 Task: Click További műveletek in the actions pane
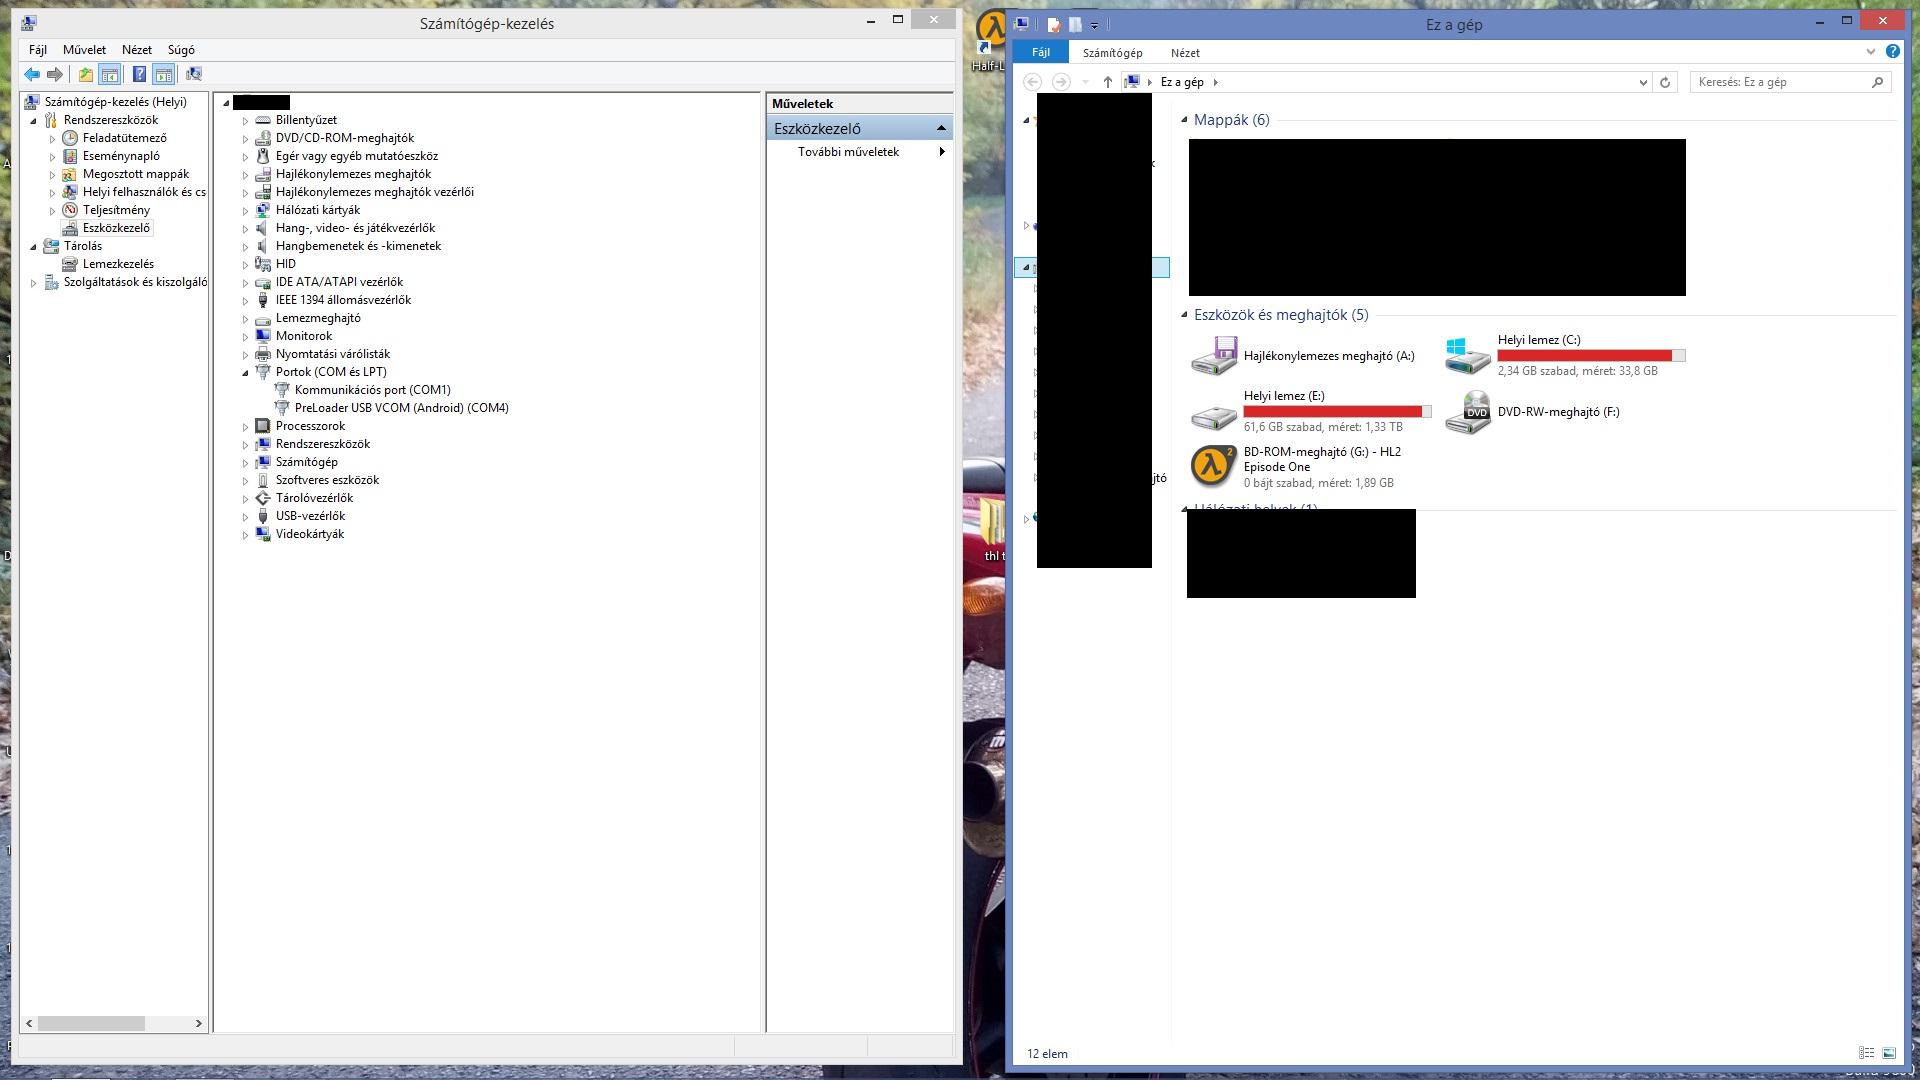[848, 152]
